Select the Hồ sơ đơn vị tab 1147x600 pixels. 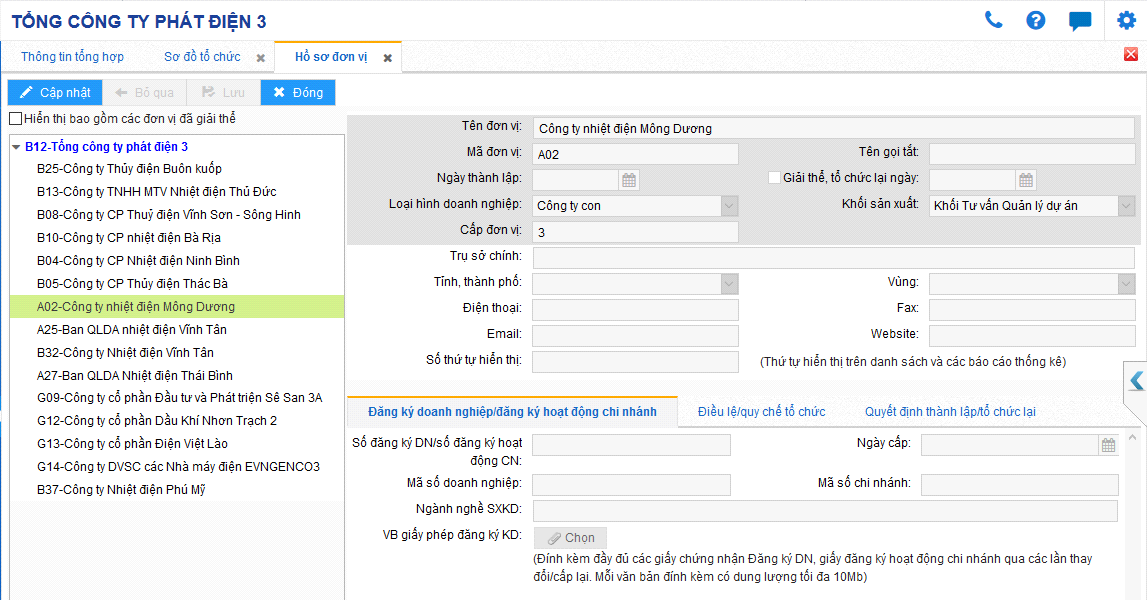pyautogui.click(x=331, y=57)
